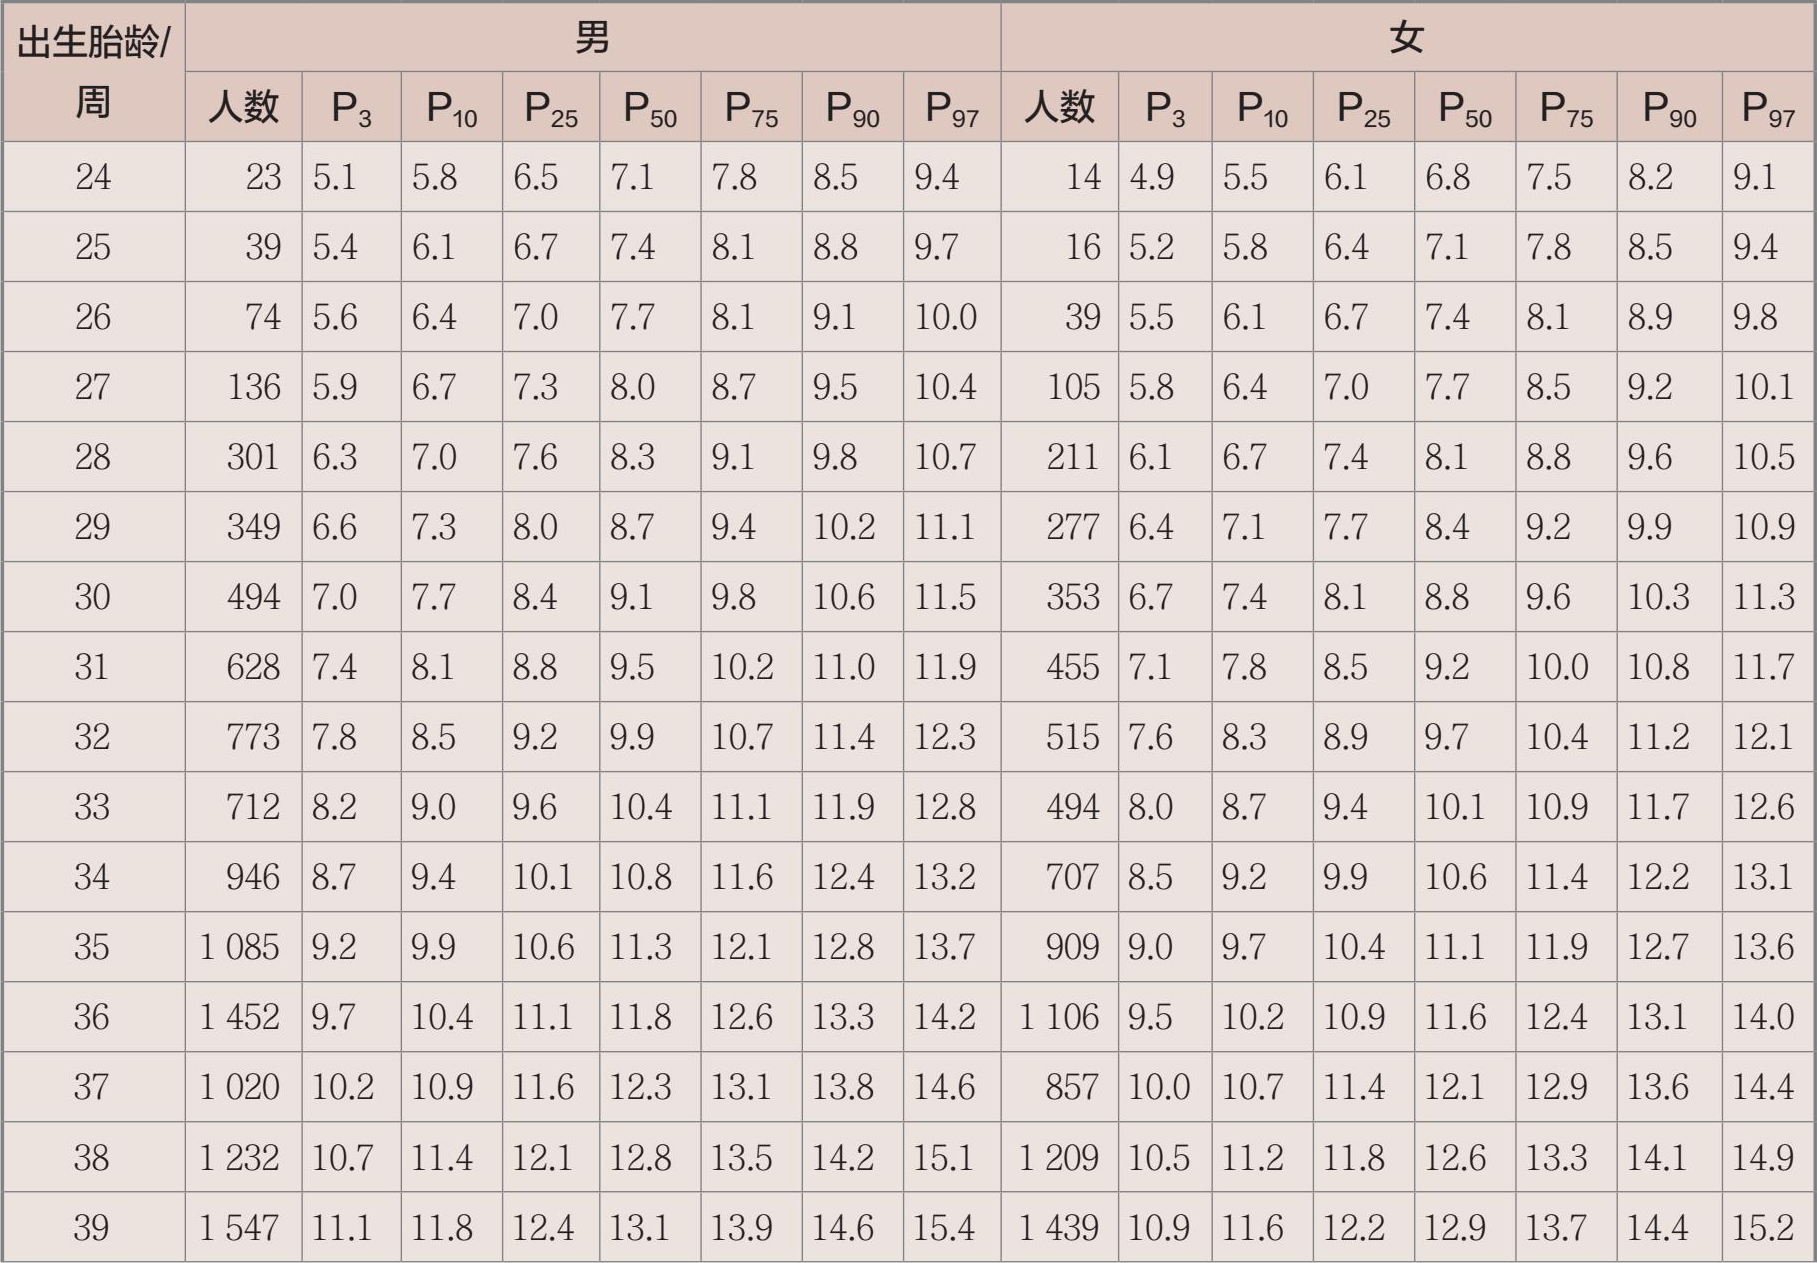1817x1263 pixels.
Task: Select male P97 value 15.4 in week 39
Action: pyautogui.click(x=945, y=1227)
